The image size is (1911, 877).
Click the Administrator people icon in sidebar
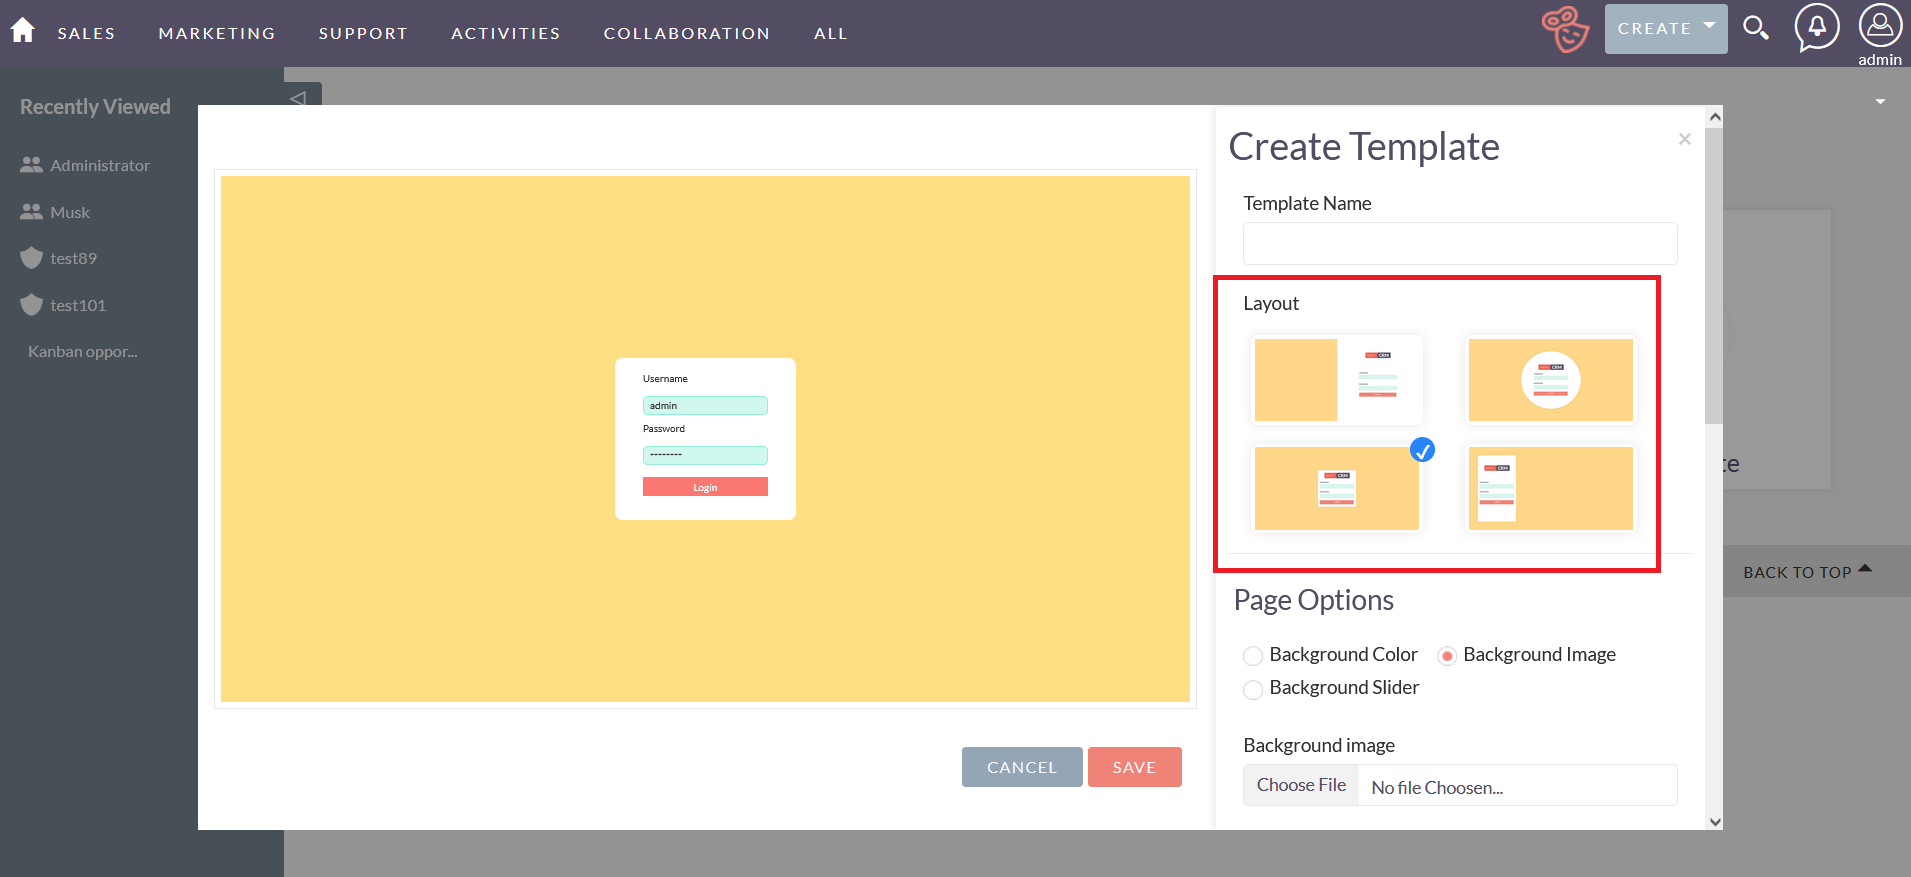pyautogui.click(x=32, y=165)
